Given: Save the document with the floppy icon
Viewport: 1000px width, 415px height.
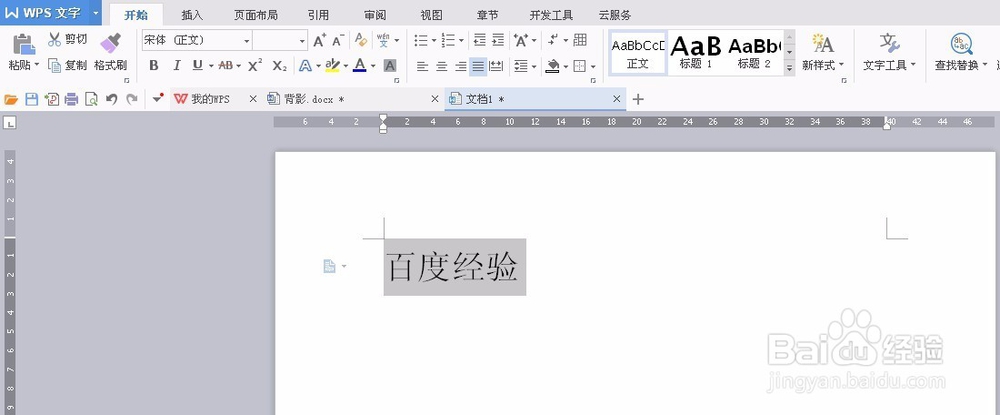Looking at the screenshot, I should (x=31, y=99).
